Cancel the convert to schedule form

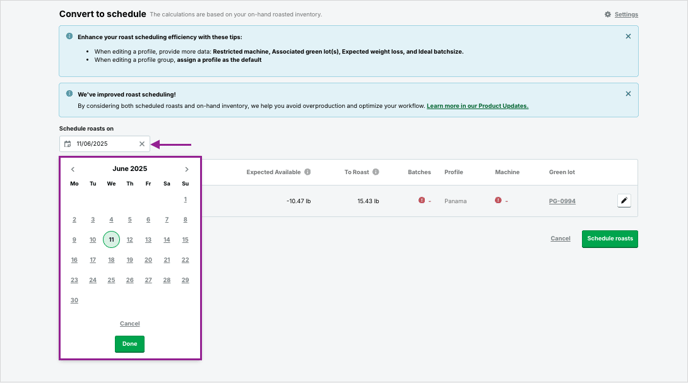pos(560,239)
